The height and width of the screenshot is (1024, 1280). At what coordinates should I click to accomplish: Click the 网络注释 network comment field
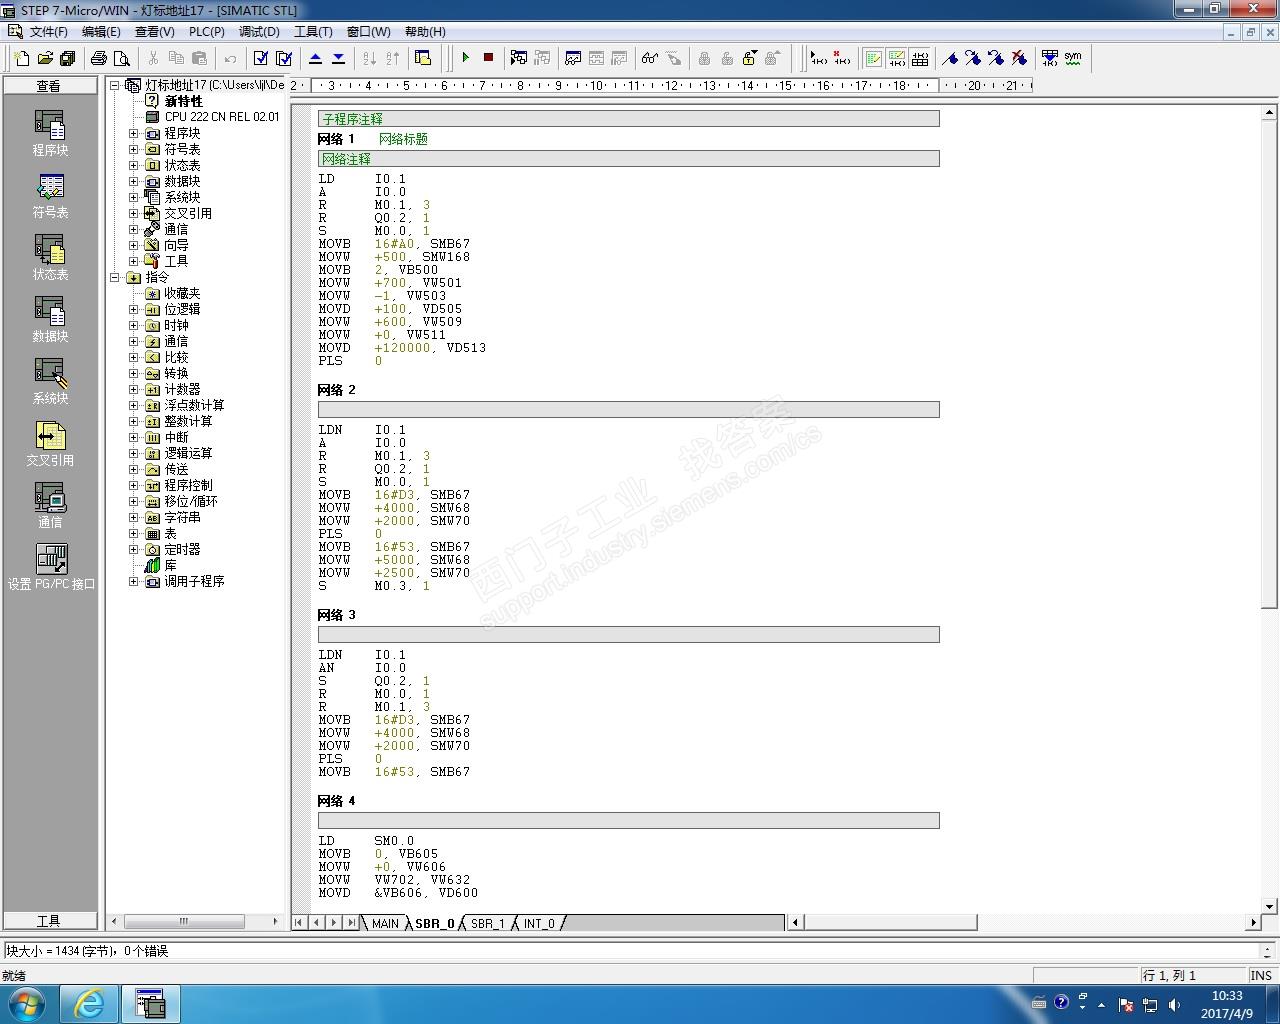click(628, 159)
